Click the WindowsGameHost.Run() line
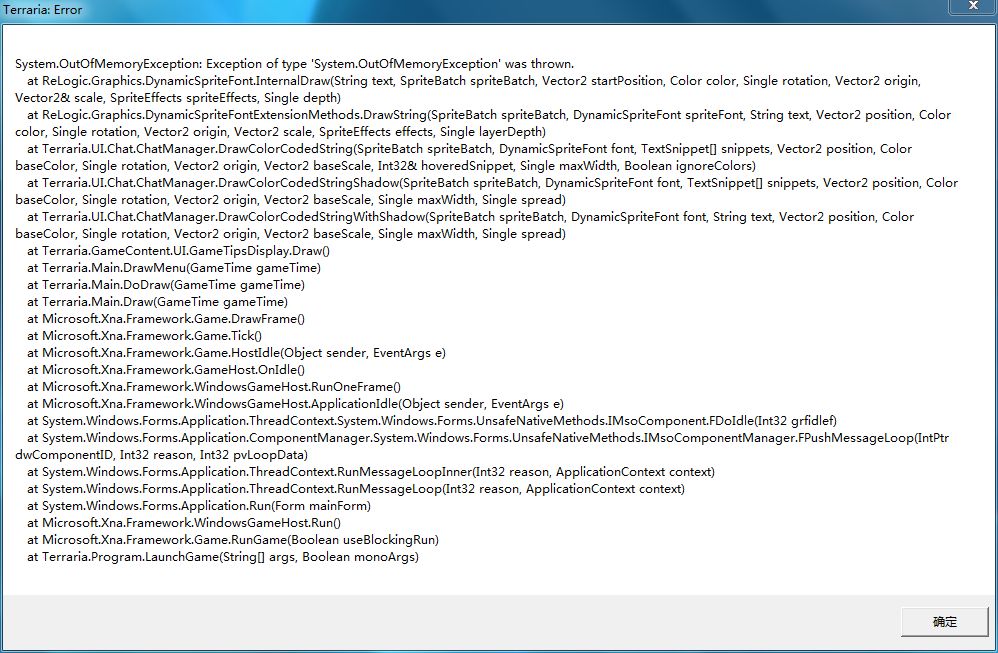Image resolution: width=998 pixels, height=653 pixels. [x=184, y=523]
